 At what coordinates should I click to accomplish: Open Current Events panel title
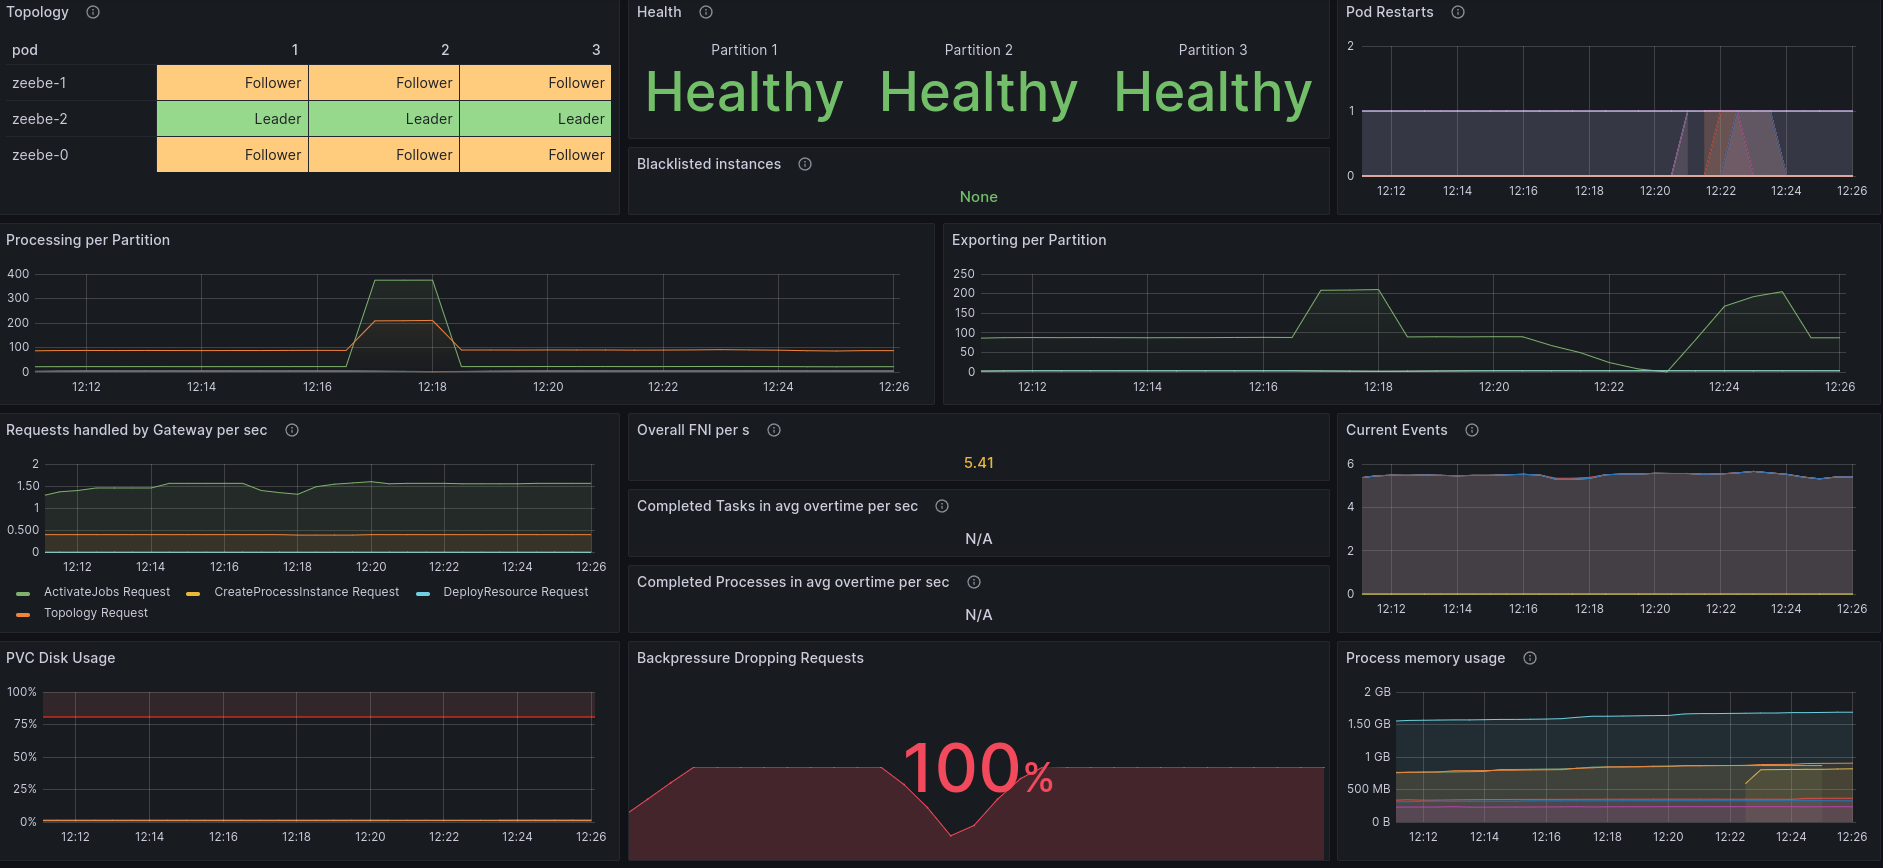coord(1396,430)
